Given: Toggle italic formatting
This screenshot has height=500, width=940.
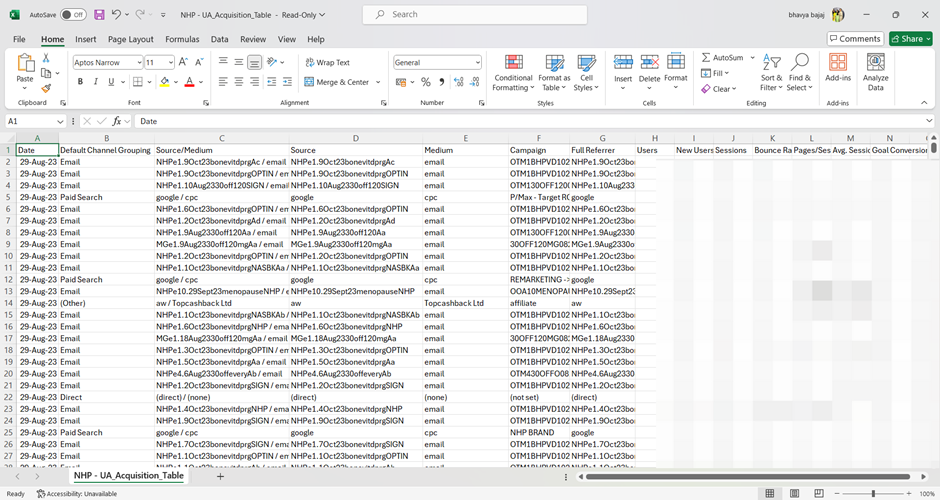Looking at the screenshot, I should coord(95,82).
